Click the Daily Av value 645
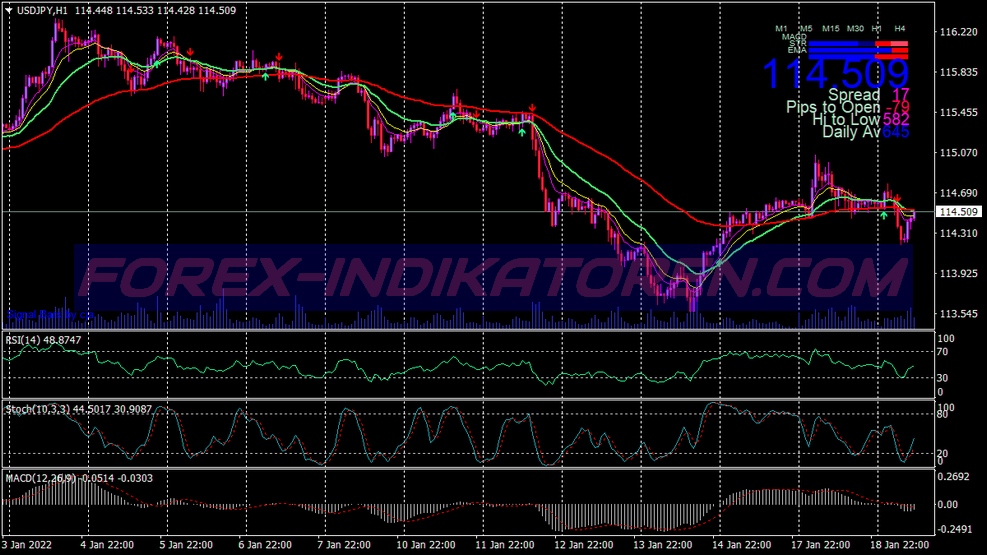 click(896, 132)
